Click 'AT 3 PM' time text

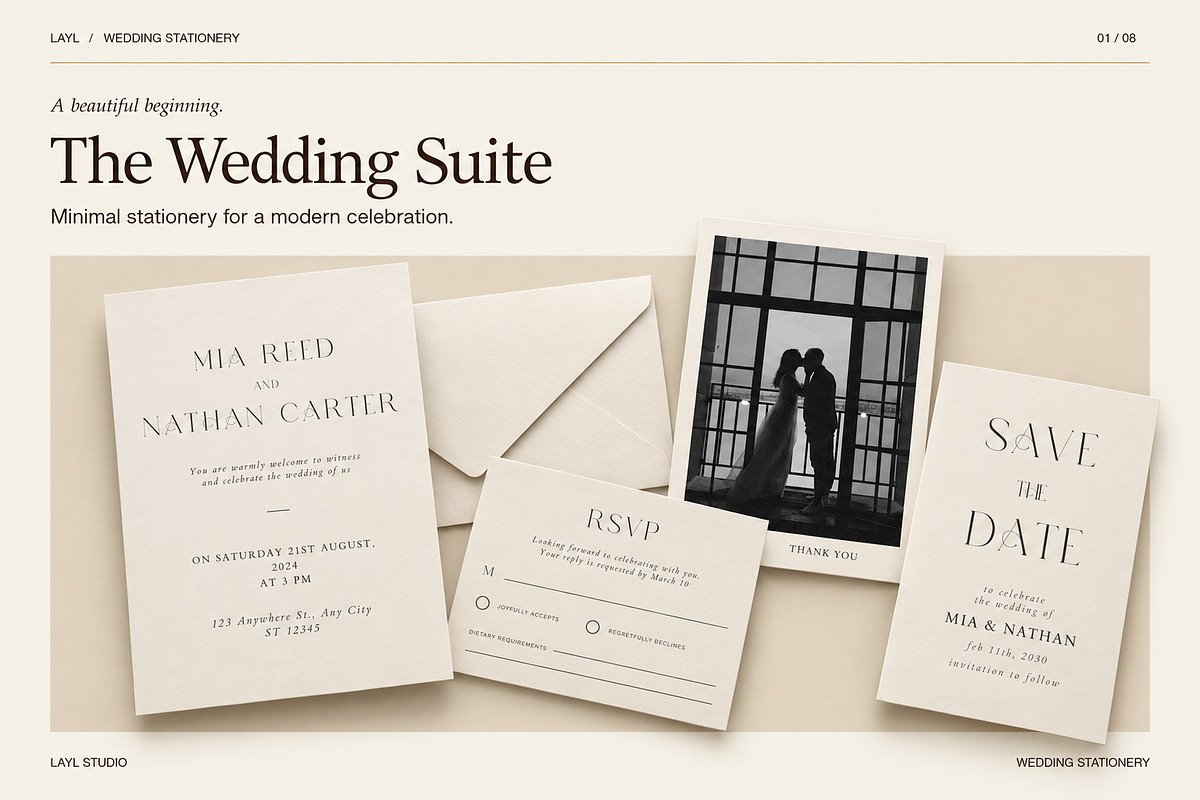click(x=286, y=580)
